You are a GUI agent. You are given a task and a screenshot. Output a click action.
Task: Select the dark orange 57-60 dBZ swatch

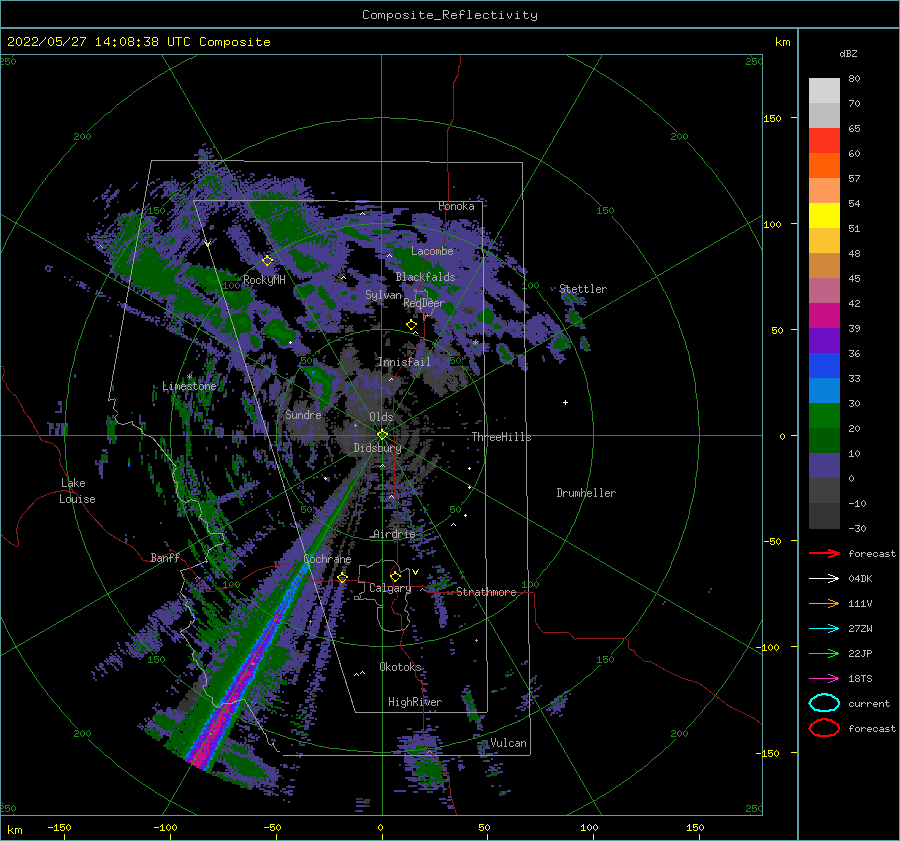[824, 165]
